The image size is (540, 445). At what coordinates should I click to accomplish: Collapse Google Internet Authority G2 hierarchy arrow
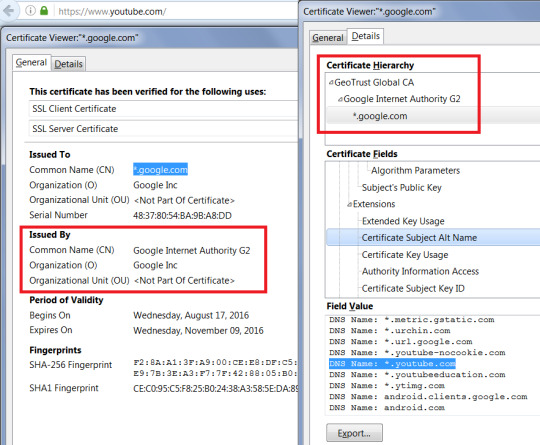(340, 100)
